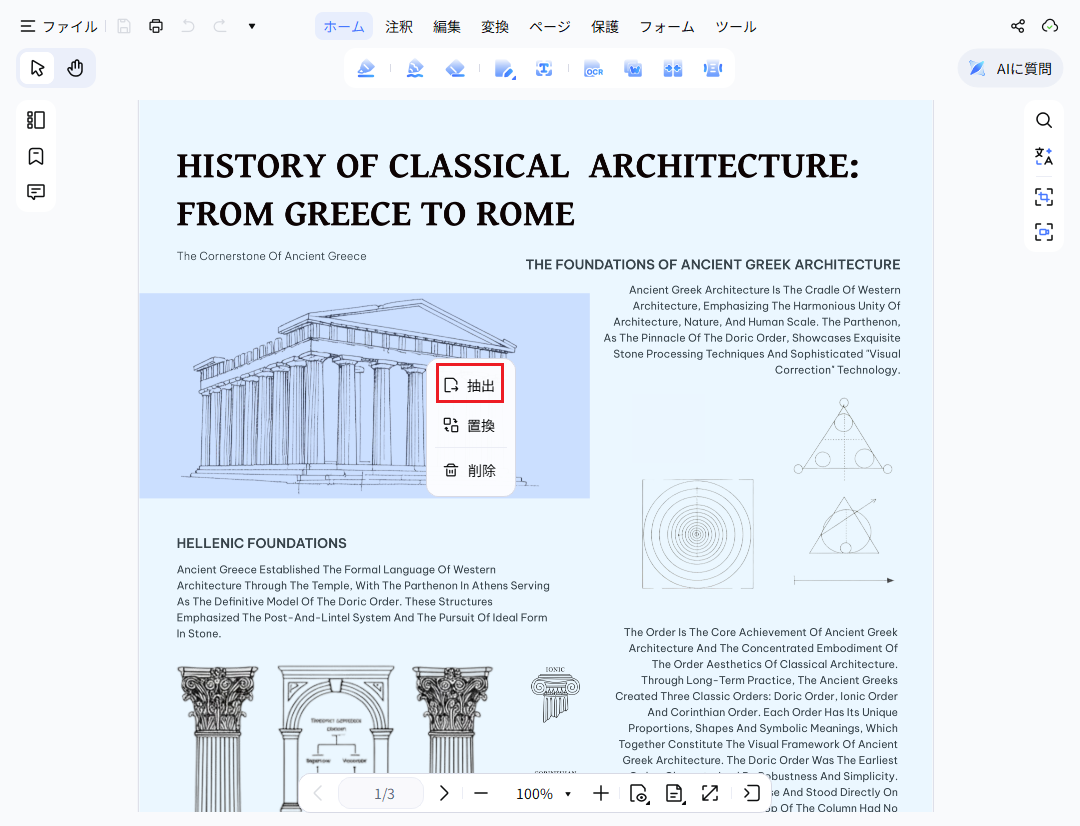1080x826 pixels.
Task: Click the screenshot capture icon
Action: pos(1044,197)
